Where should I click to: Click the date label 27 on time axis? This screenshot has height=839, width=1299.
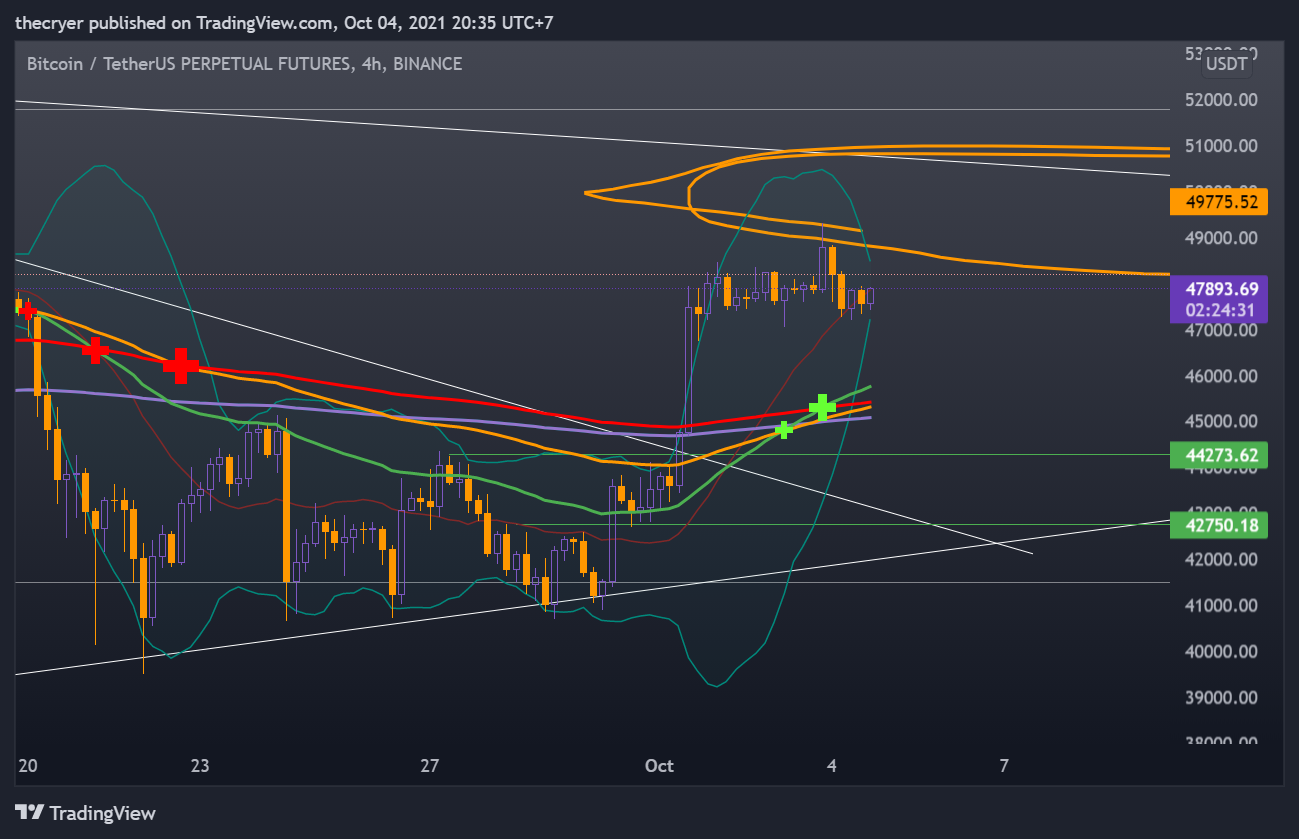point(430,767)
